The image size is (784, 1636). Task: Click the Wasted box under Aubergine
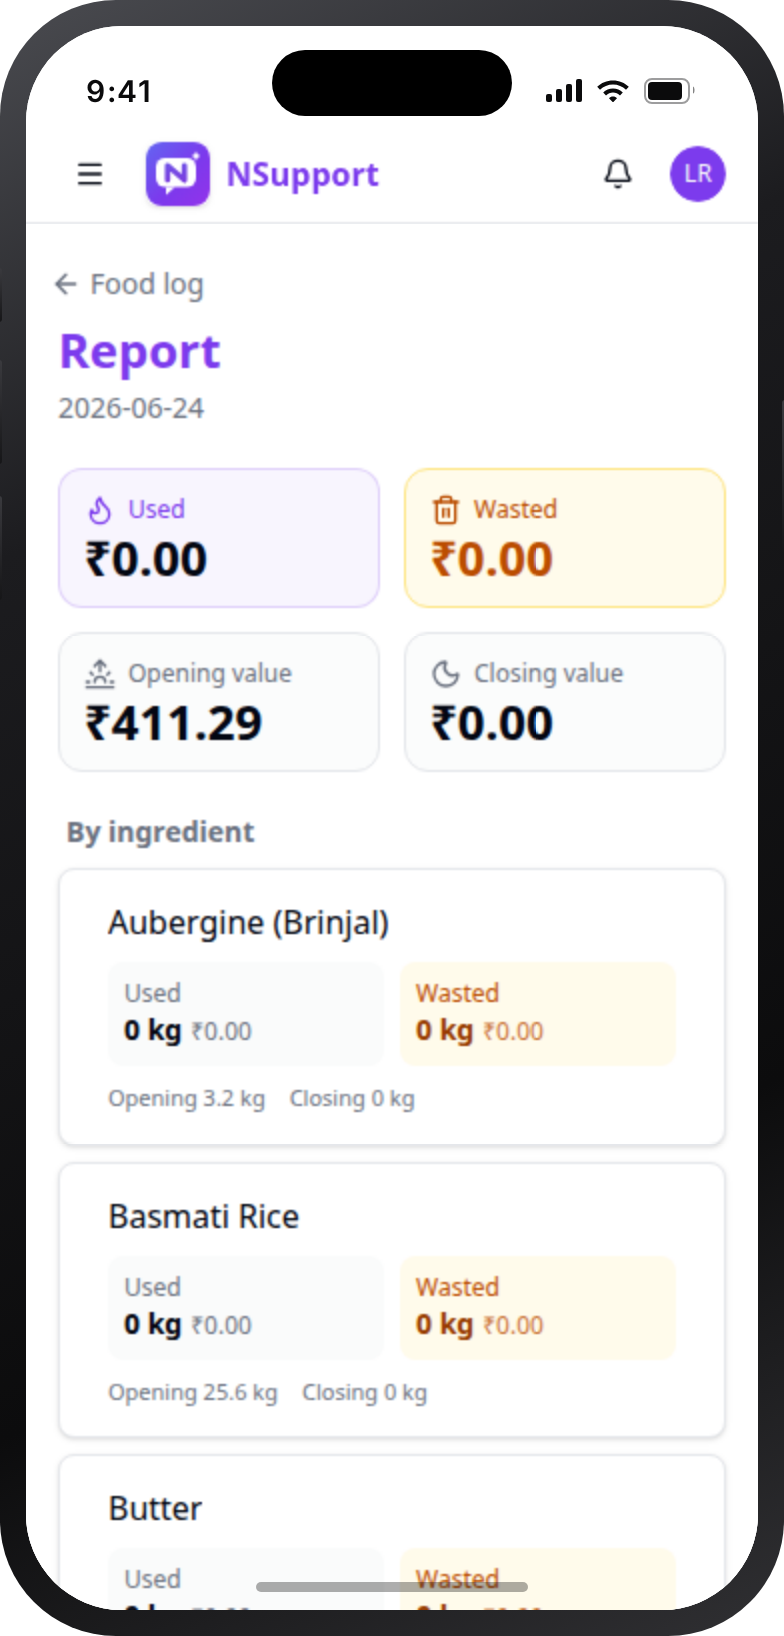pos(538,1014)
